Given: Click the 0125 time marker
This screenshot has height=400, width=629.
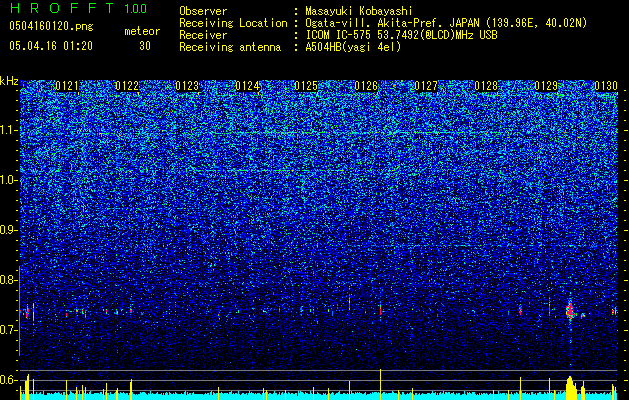Looking at the screenshot, I should 306,86.
